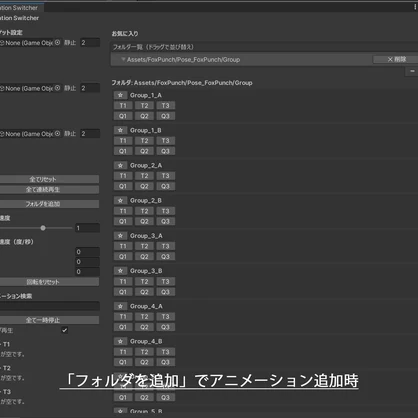Click the 全て一時停止 button
This screenshot has height=418, width=418.
pos(49,320)
